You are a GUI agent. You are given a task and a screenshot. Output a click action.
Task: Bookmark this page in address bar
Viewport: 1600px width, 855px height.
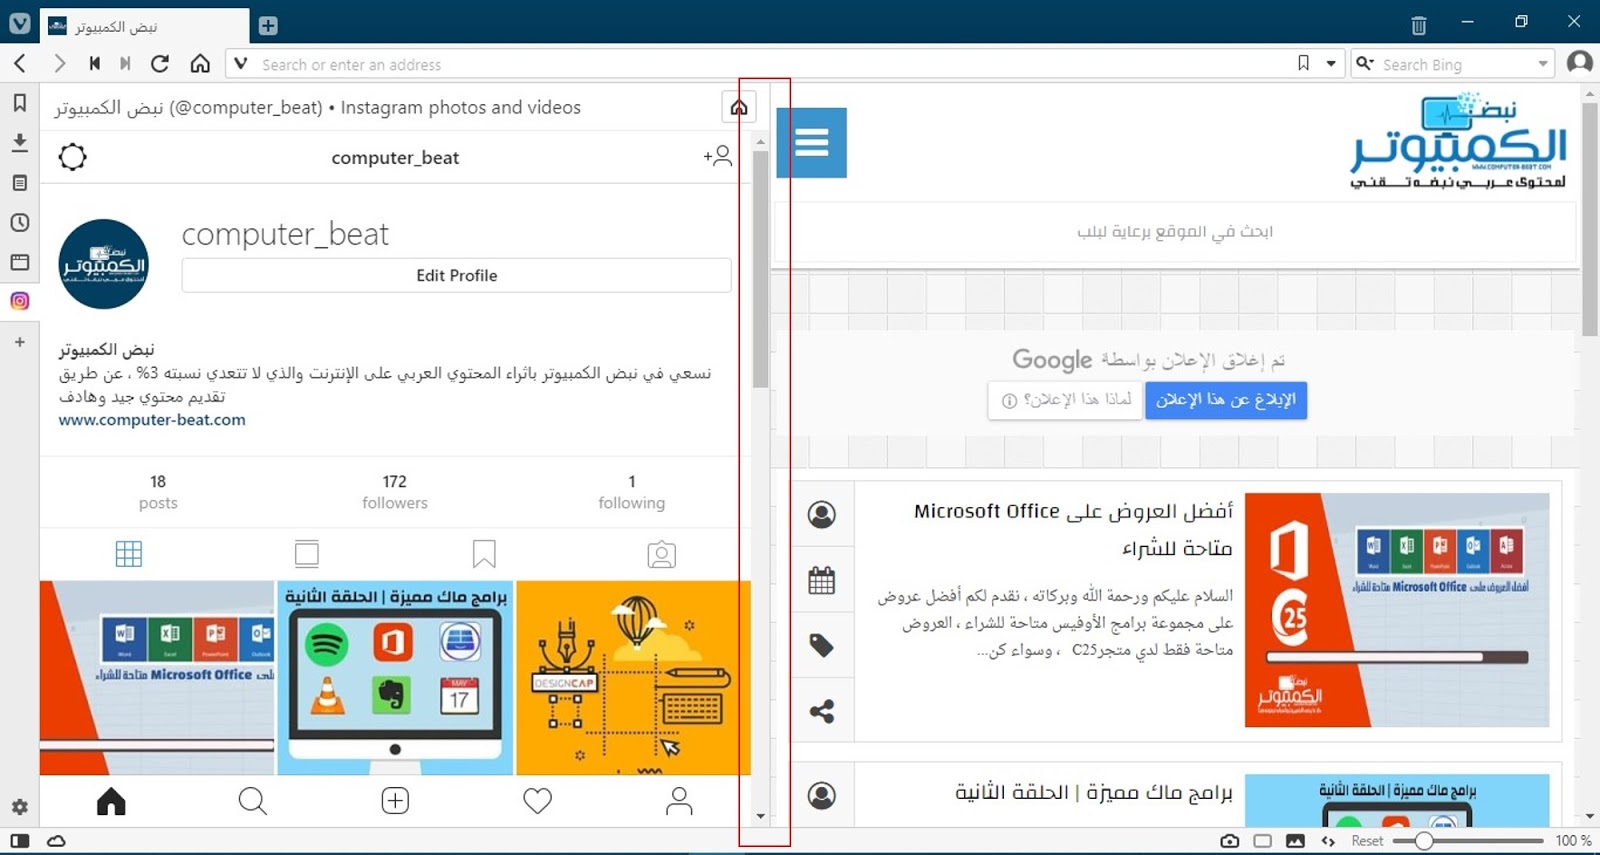coord(1303,63)
